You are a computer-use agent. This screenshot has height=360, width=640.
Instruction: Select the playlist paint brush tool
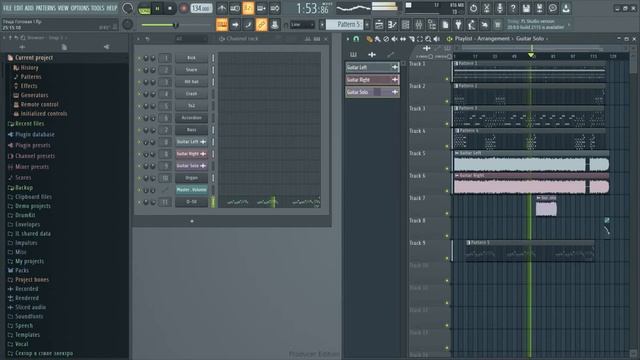tap(378, 39)
